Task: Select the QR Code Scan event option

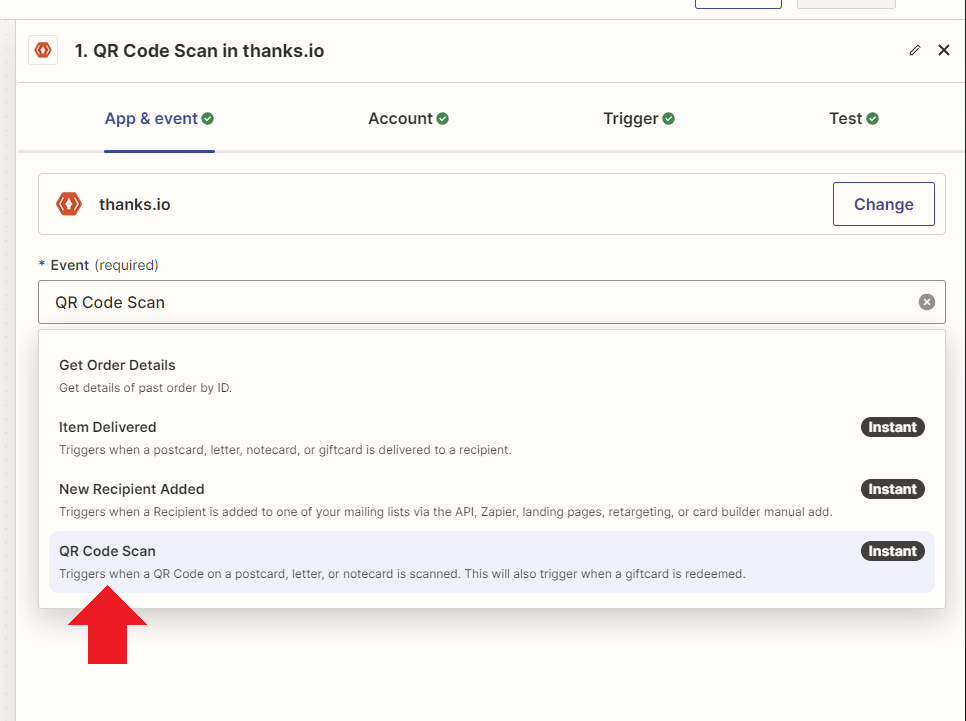Action: [x=492, y=562]
